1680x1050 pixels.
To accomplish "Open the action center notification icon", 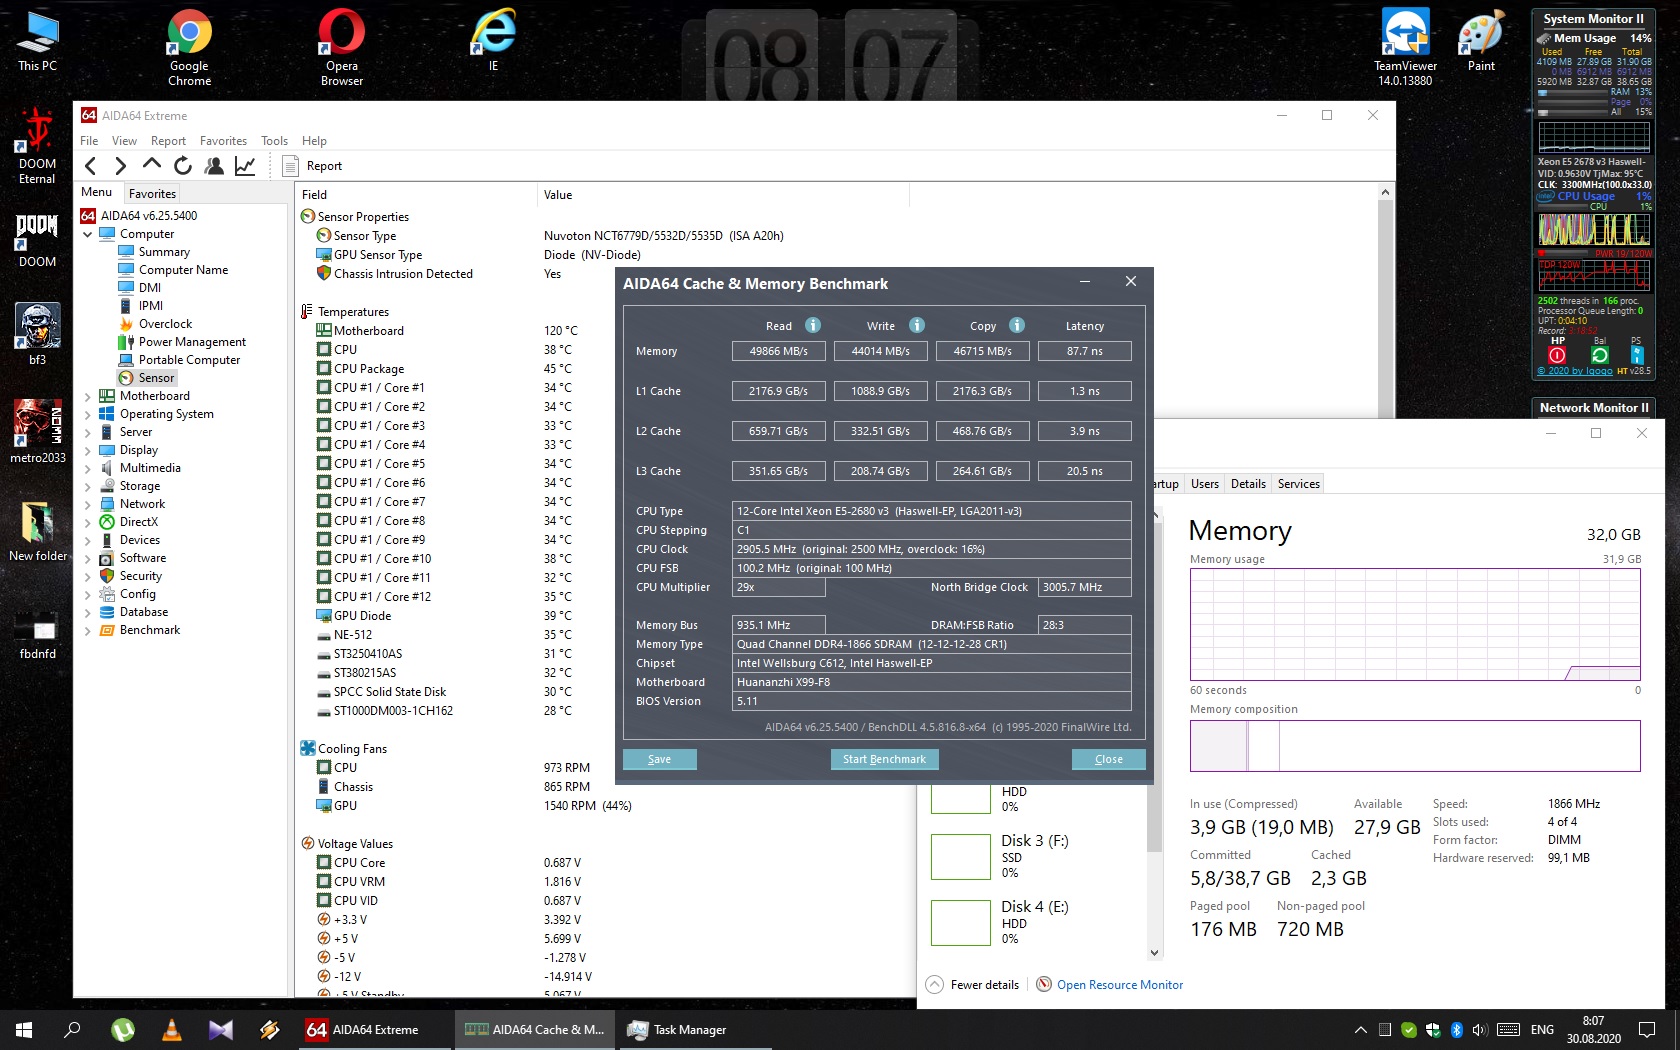I will [1647, 1029].
